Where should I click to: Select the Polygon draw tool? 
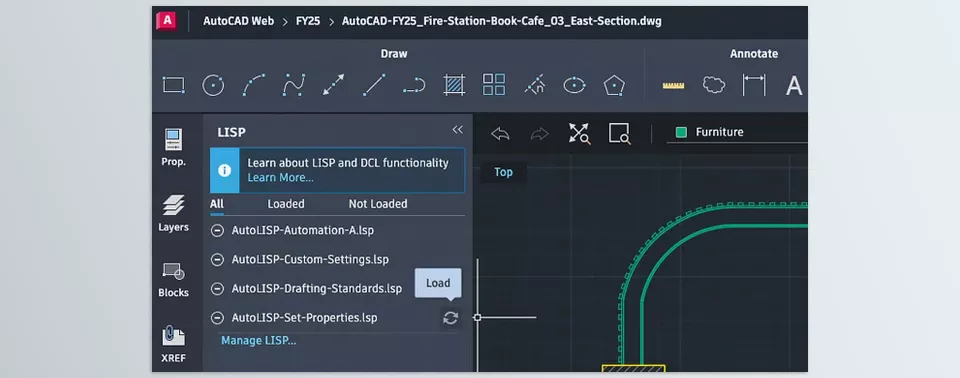[x=614, y=85]
